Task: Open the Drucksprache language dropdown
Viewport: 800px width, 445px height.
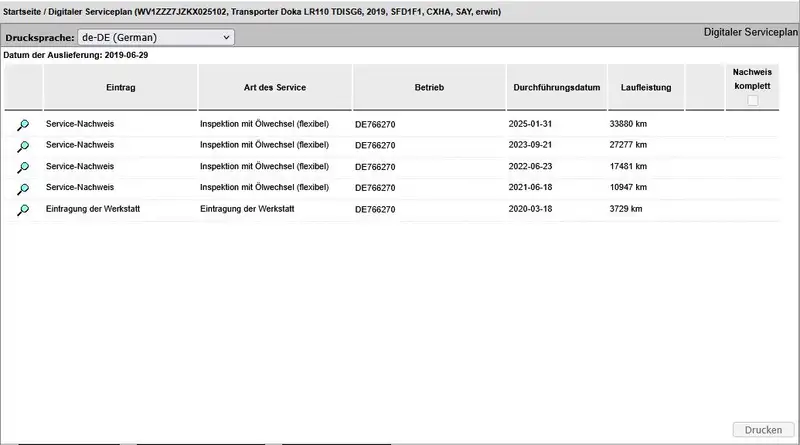Action: (155, 37)
